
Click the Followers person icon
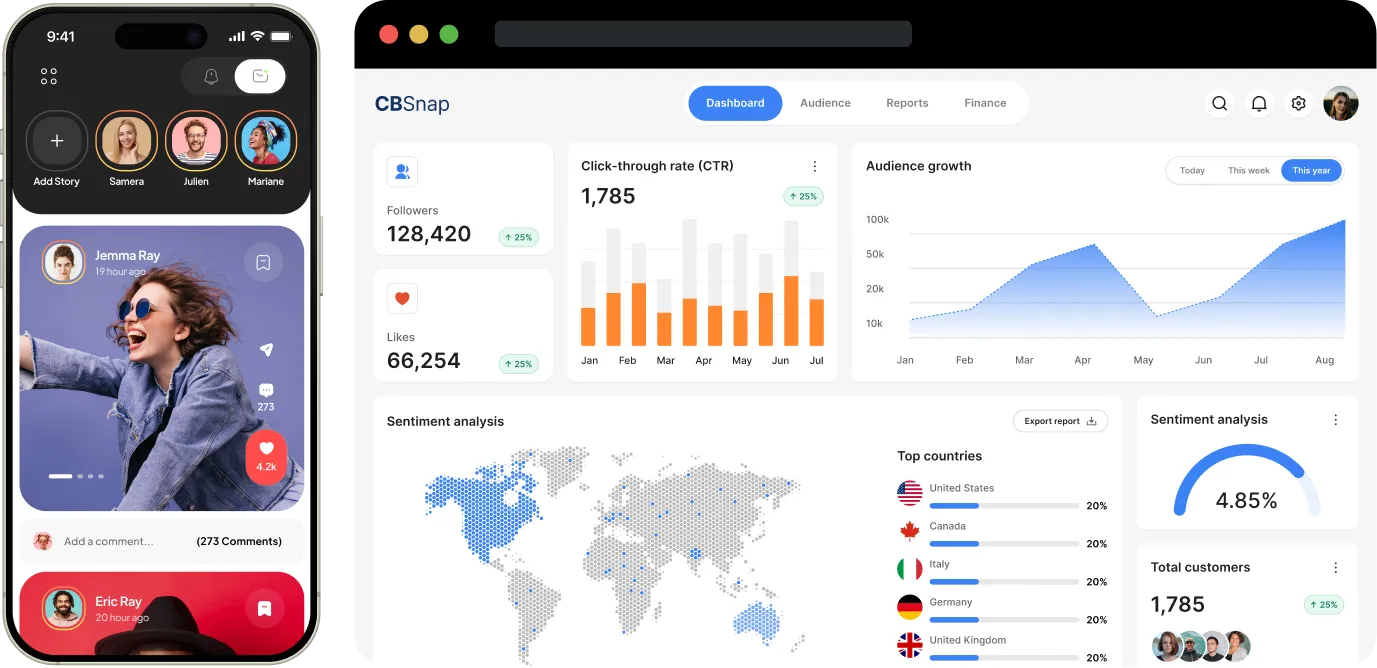[x=402, y=171]
